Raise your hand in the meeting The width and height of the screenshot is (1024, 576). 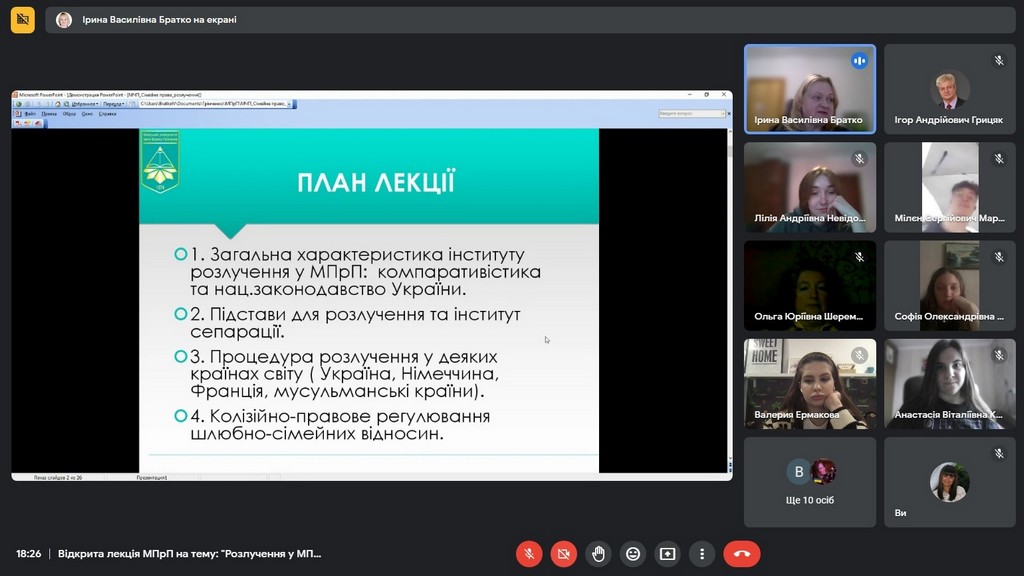(x=598, y=553)
